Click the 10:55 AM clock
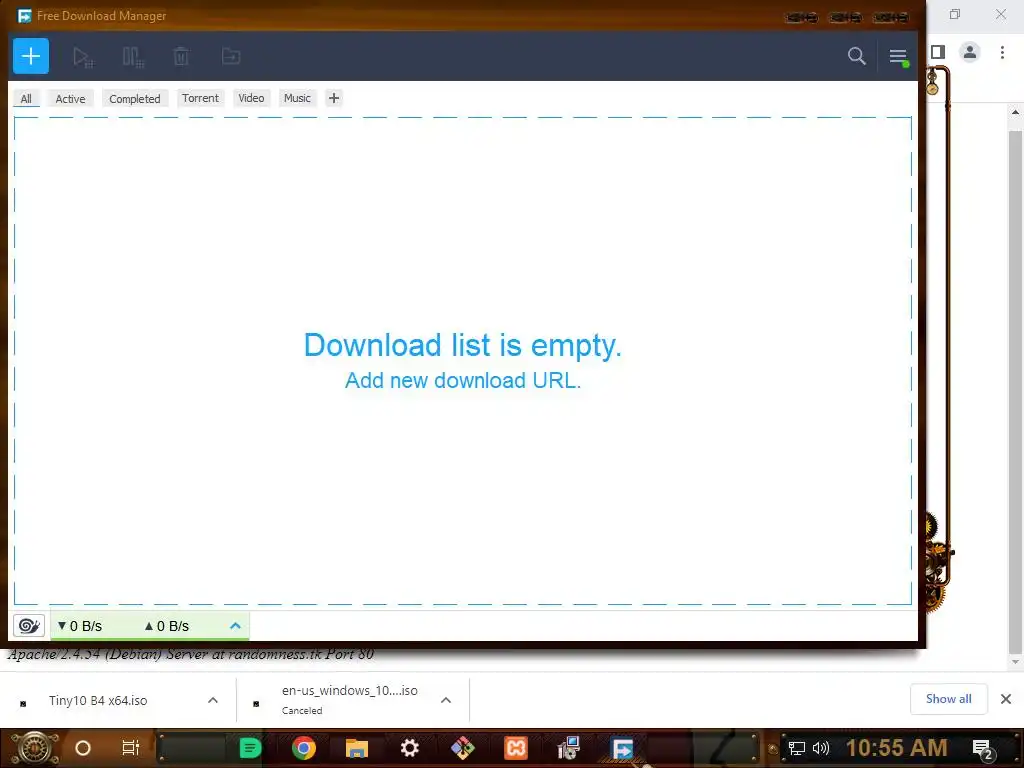 click(x=897, y=748)
